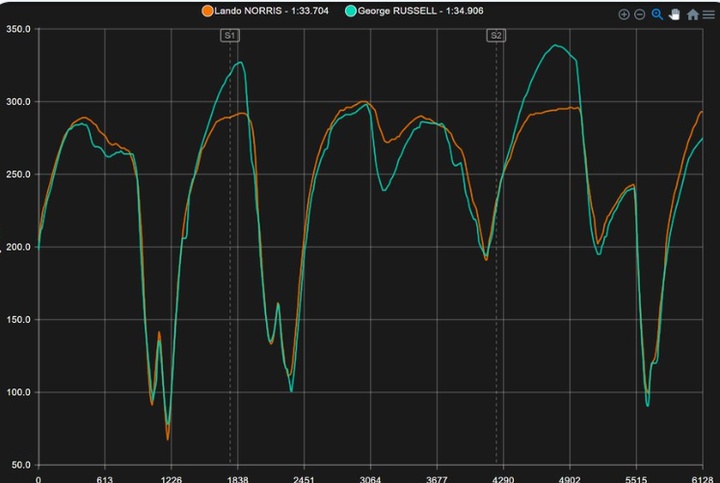Screen dimensions: 720x483
Task: Click the S2 sector marker label
Action: click(496, 35)
